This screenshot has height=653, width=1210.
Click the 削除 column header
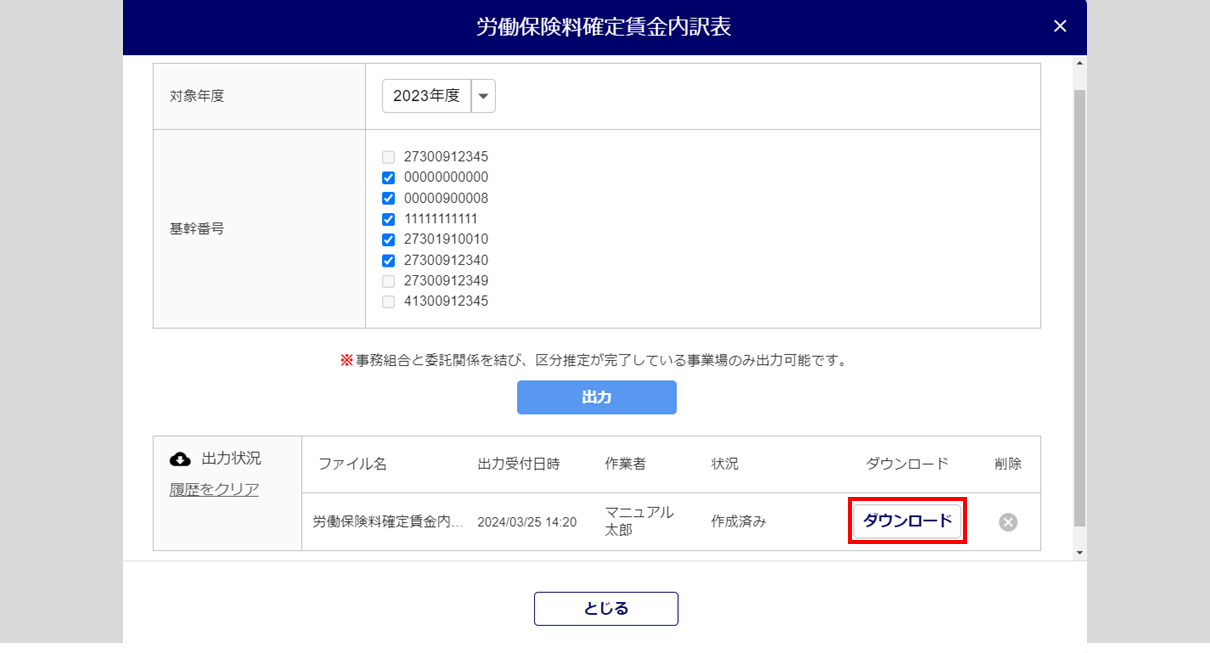point(1008,464)
